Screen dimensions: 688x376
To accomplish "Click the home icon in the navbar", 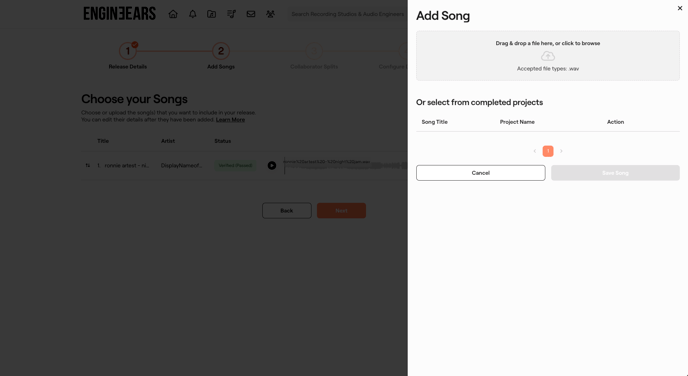I will pyautogui.click(x=173, y=14).
